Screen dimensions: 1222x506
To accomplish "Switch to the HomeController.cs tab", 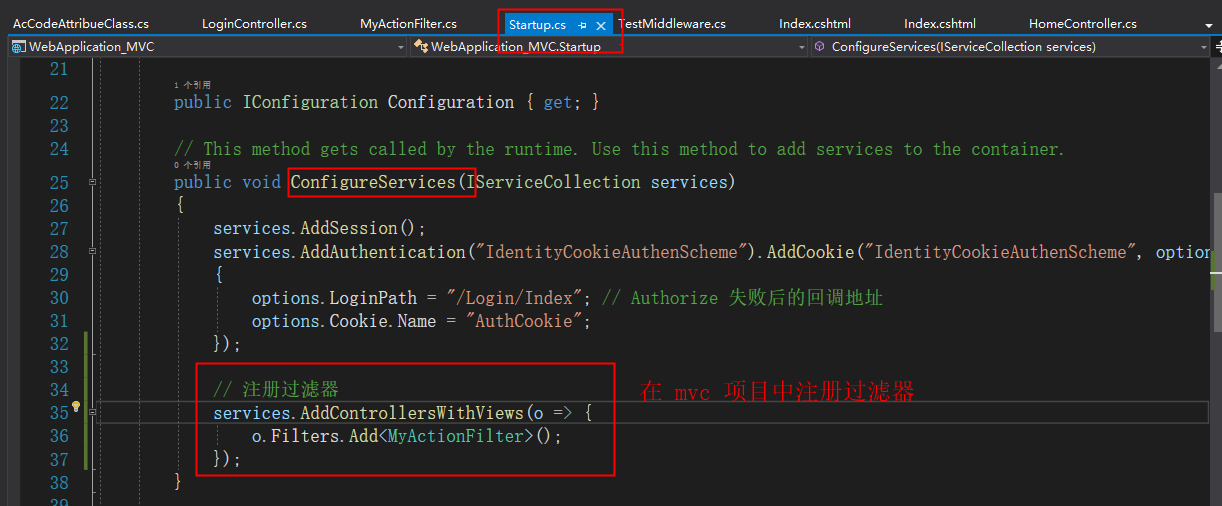I will (1083, 24).
